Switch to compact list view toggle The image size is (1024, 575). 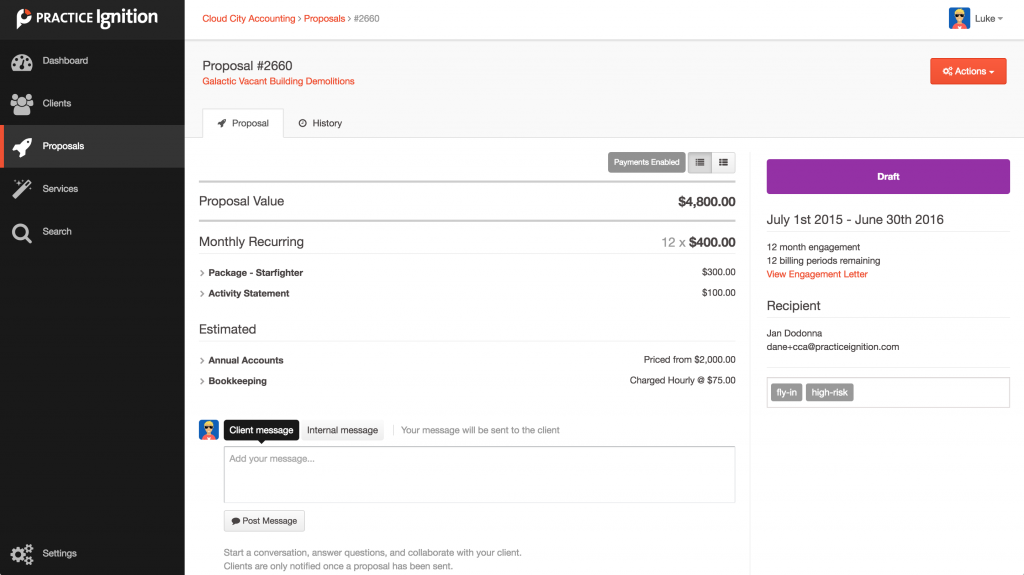tap(700, 162)
